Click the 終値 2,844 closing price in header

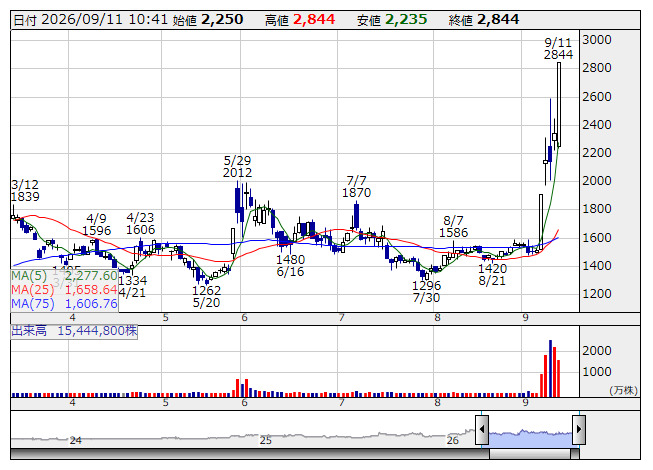484,20
